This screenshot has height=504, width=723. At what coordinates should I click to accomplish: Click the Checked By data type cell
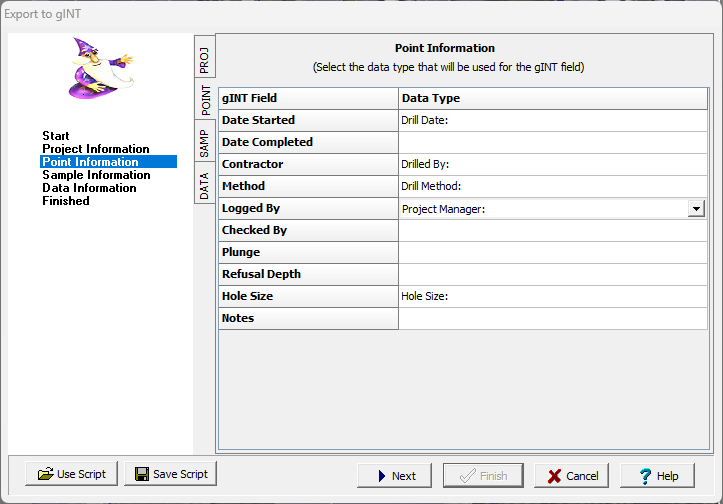(552, 230)
